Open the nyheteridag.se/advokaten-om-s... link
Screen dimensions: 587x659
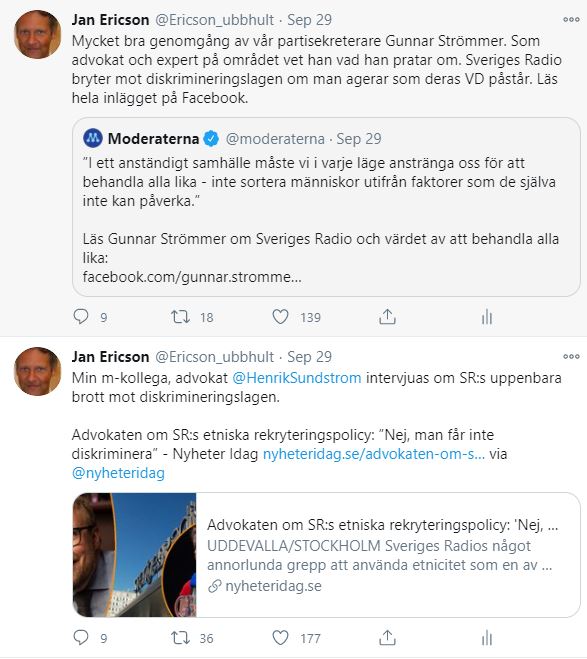[374, 454]
